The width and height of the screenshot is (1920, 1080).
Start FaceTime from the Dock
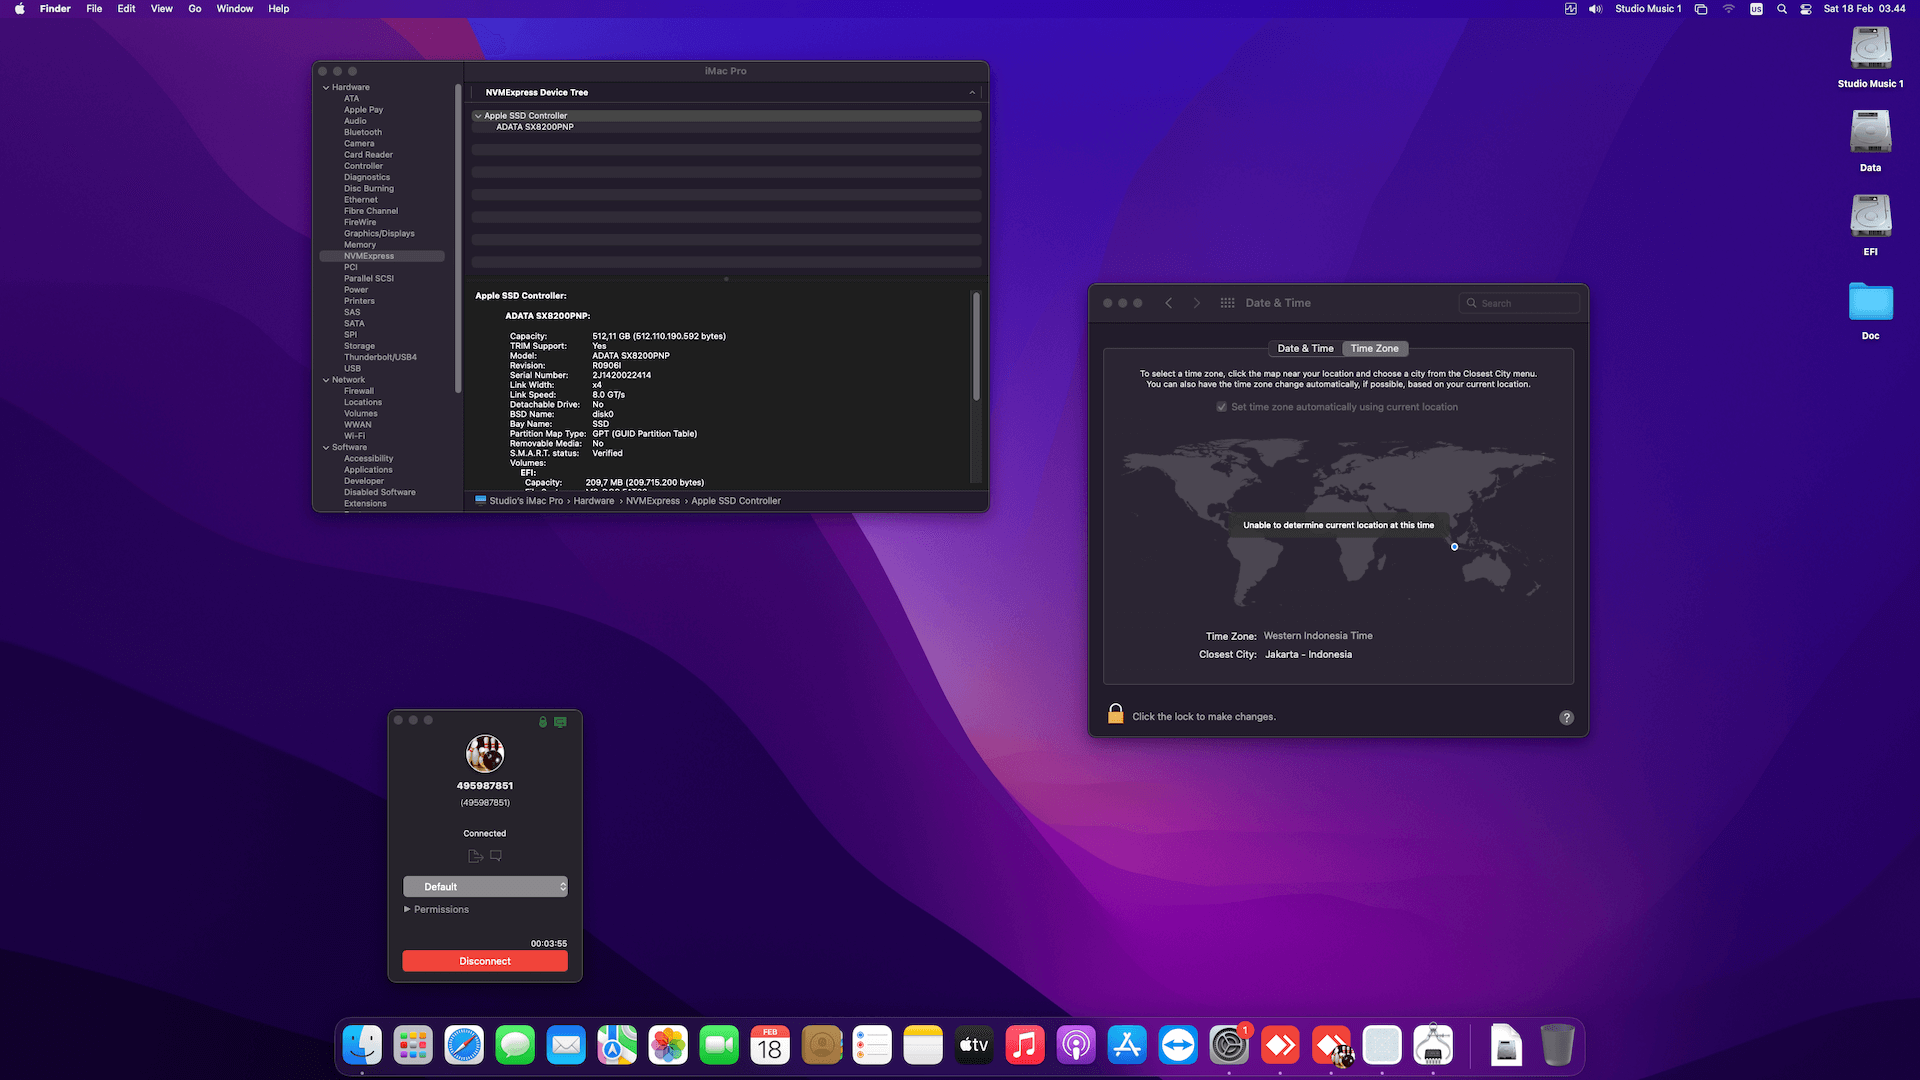point(719,1046)
